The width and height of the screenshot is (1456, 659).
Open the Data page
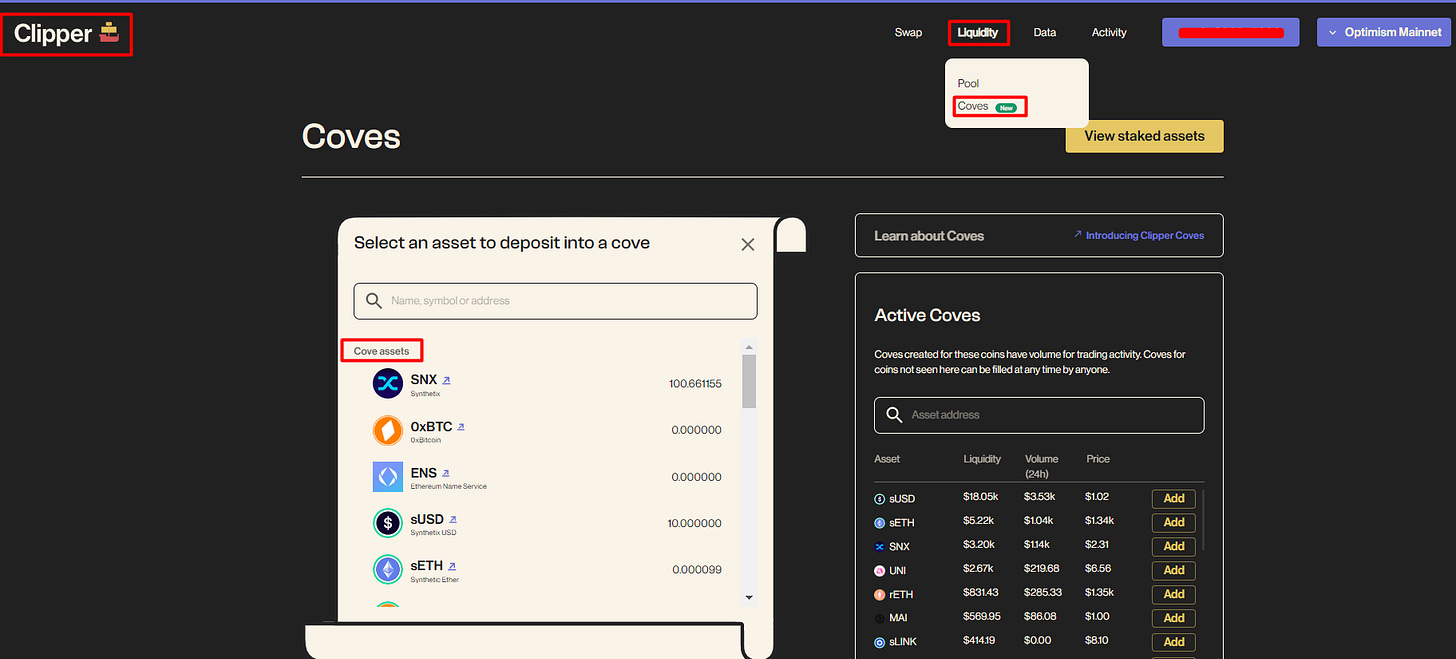(x=1045, y=33)
